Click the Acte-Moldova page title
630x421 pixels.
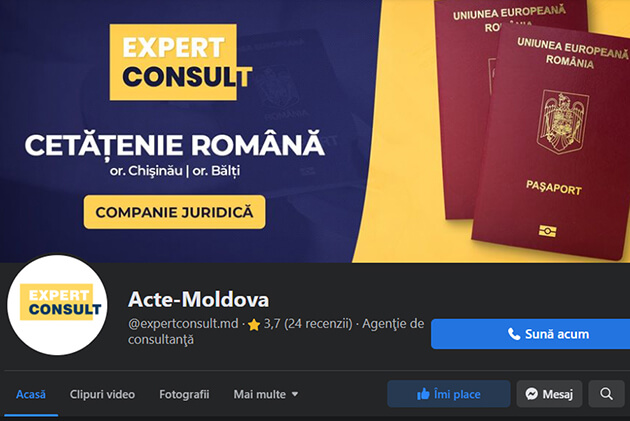[198, 300]
